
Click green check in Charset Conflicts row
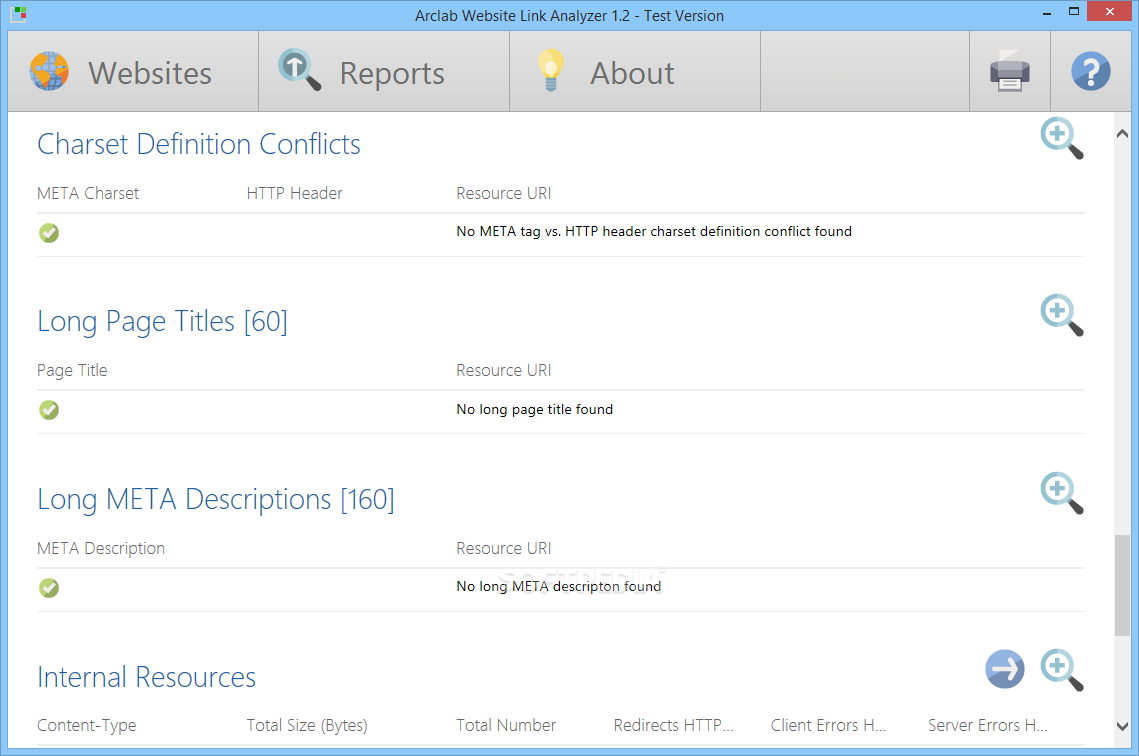click(x=49, y=233)
